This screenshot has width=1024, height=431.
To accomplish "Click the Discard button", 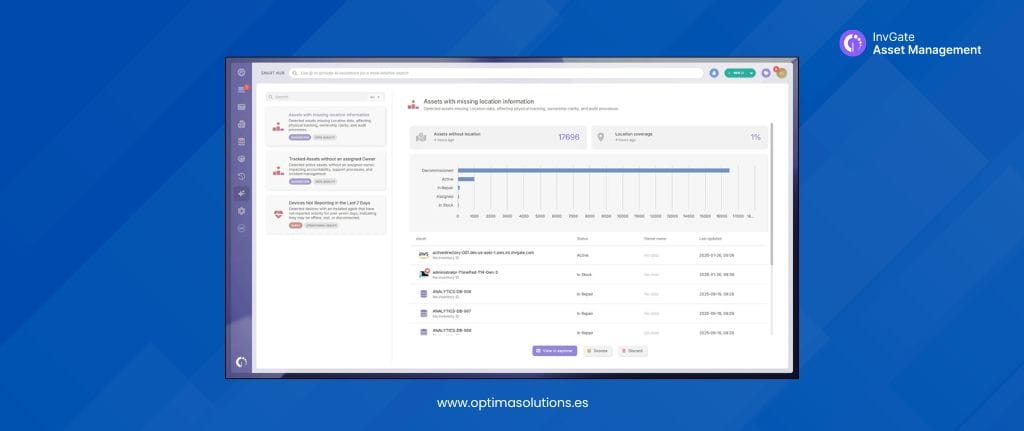I will [632, 351].
